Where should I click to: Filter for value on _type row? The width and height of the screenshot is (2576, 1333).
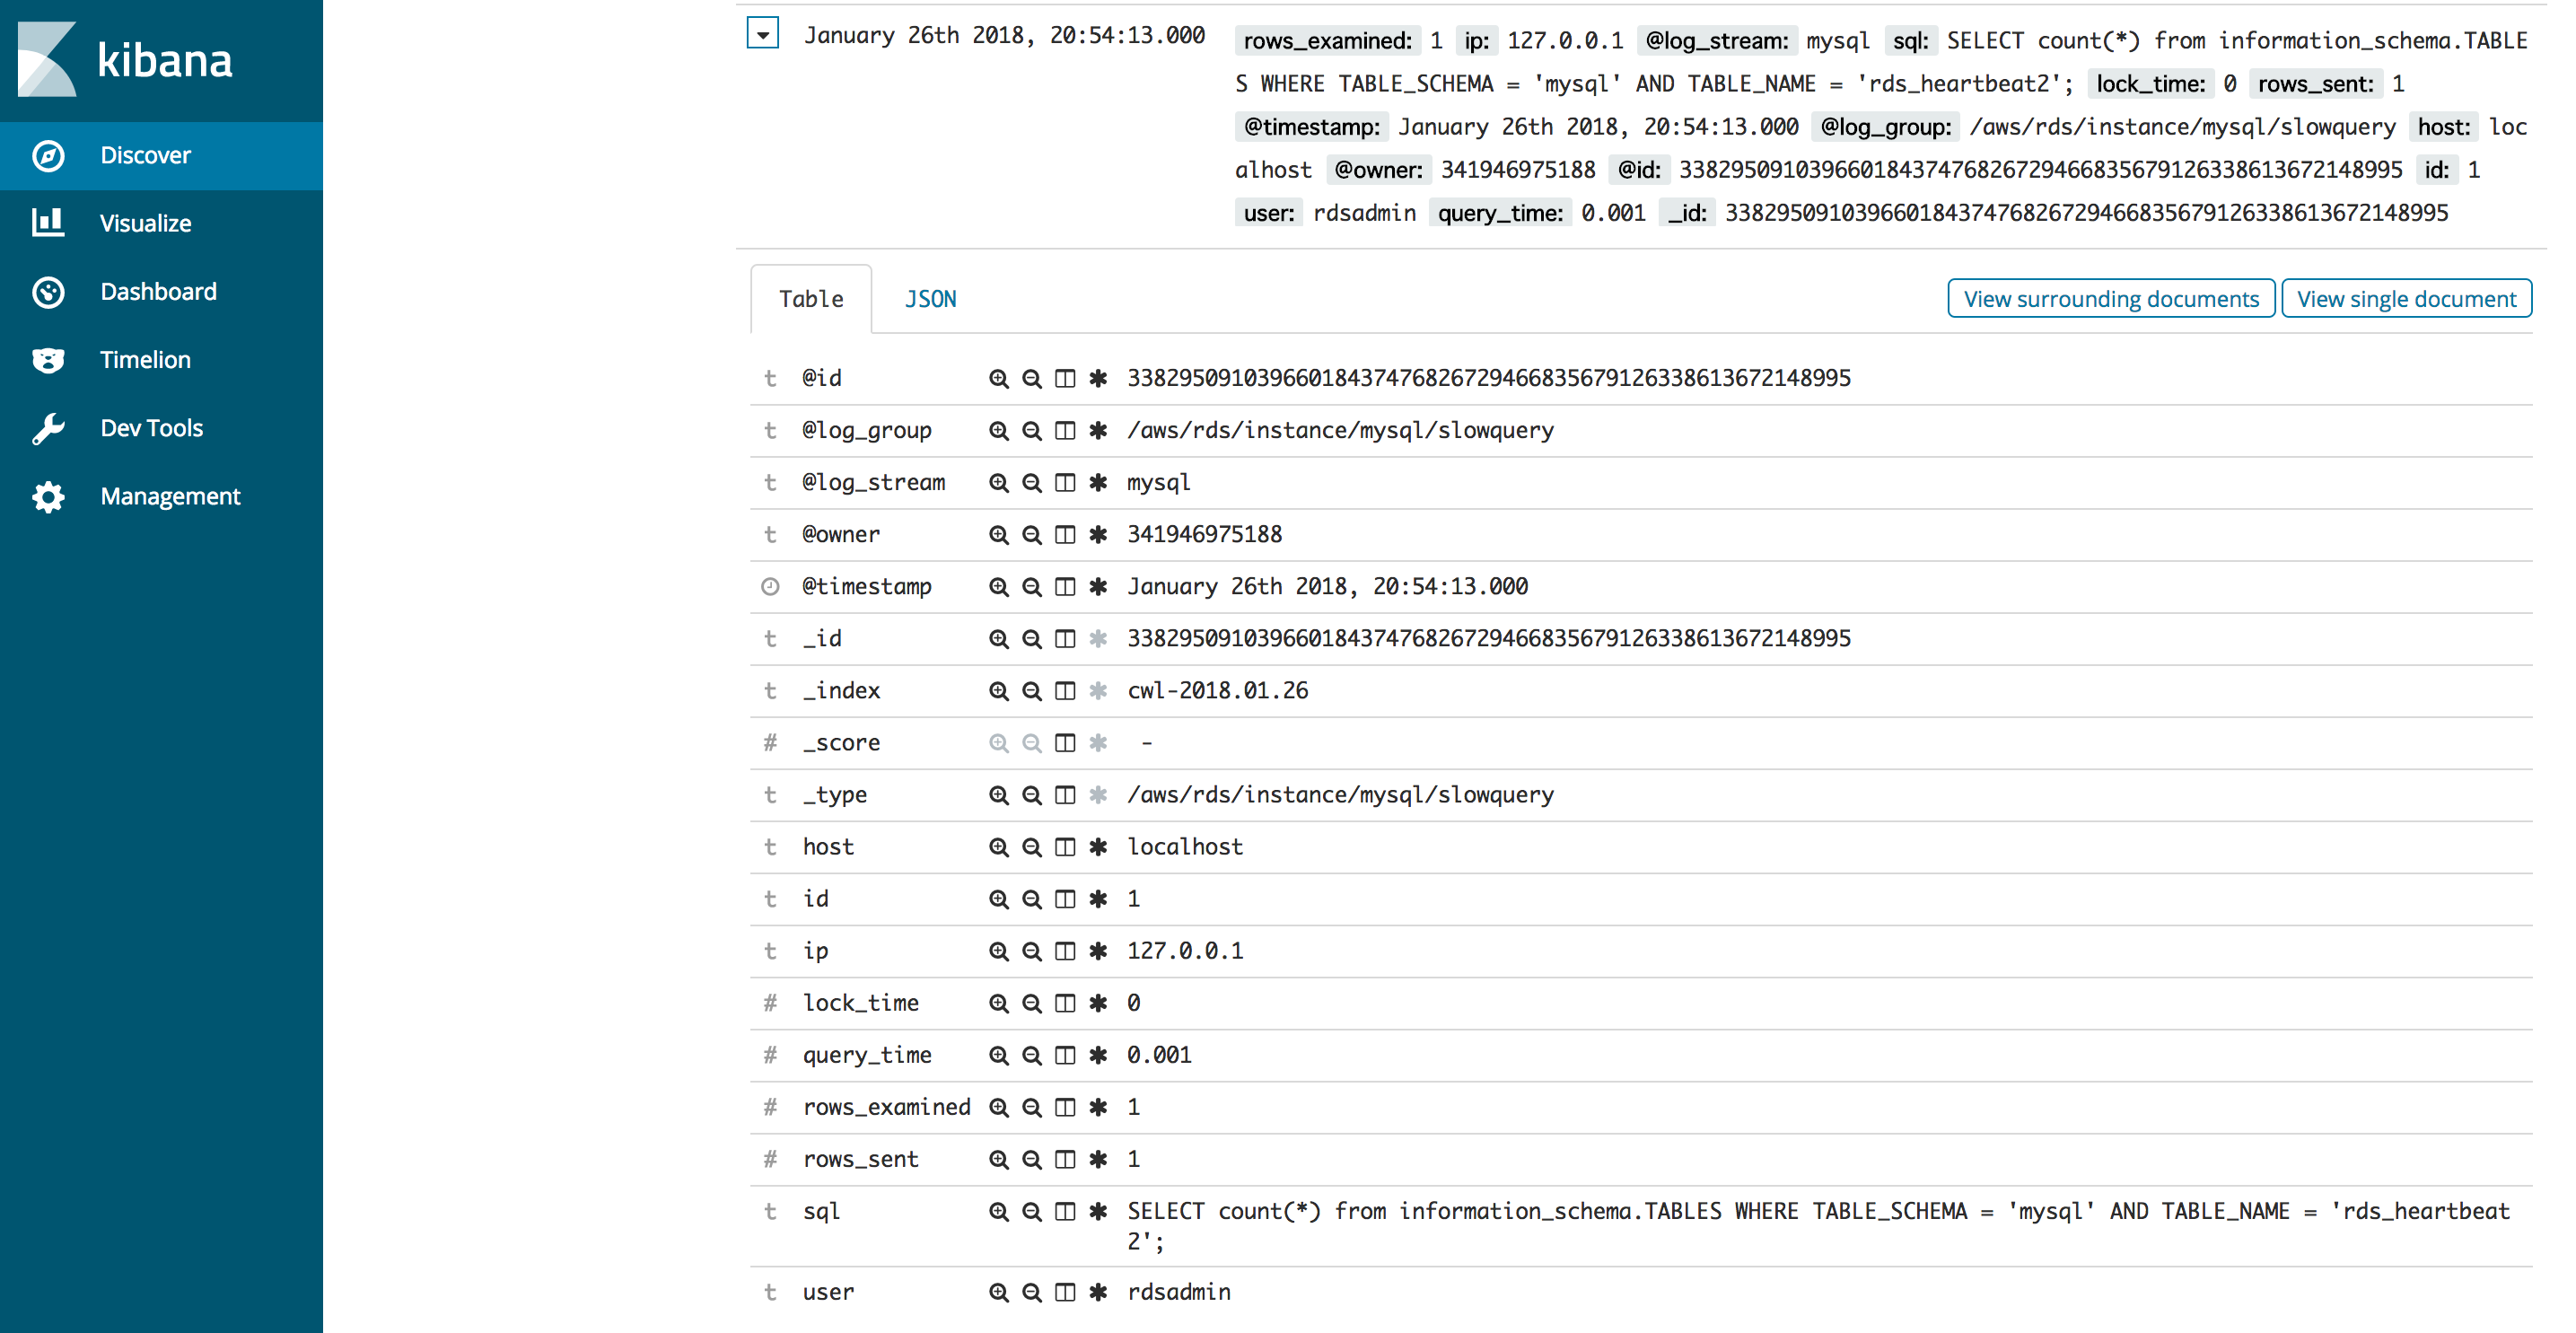tap(998, 794)
